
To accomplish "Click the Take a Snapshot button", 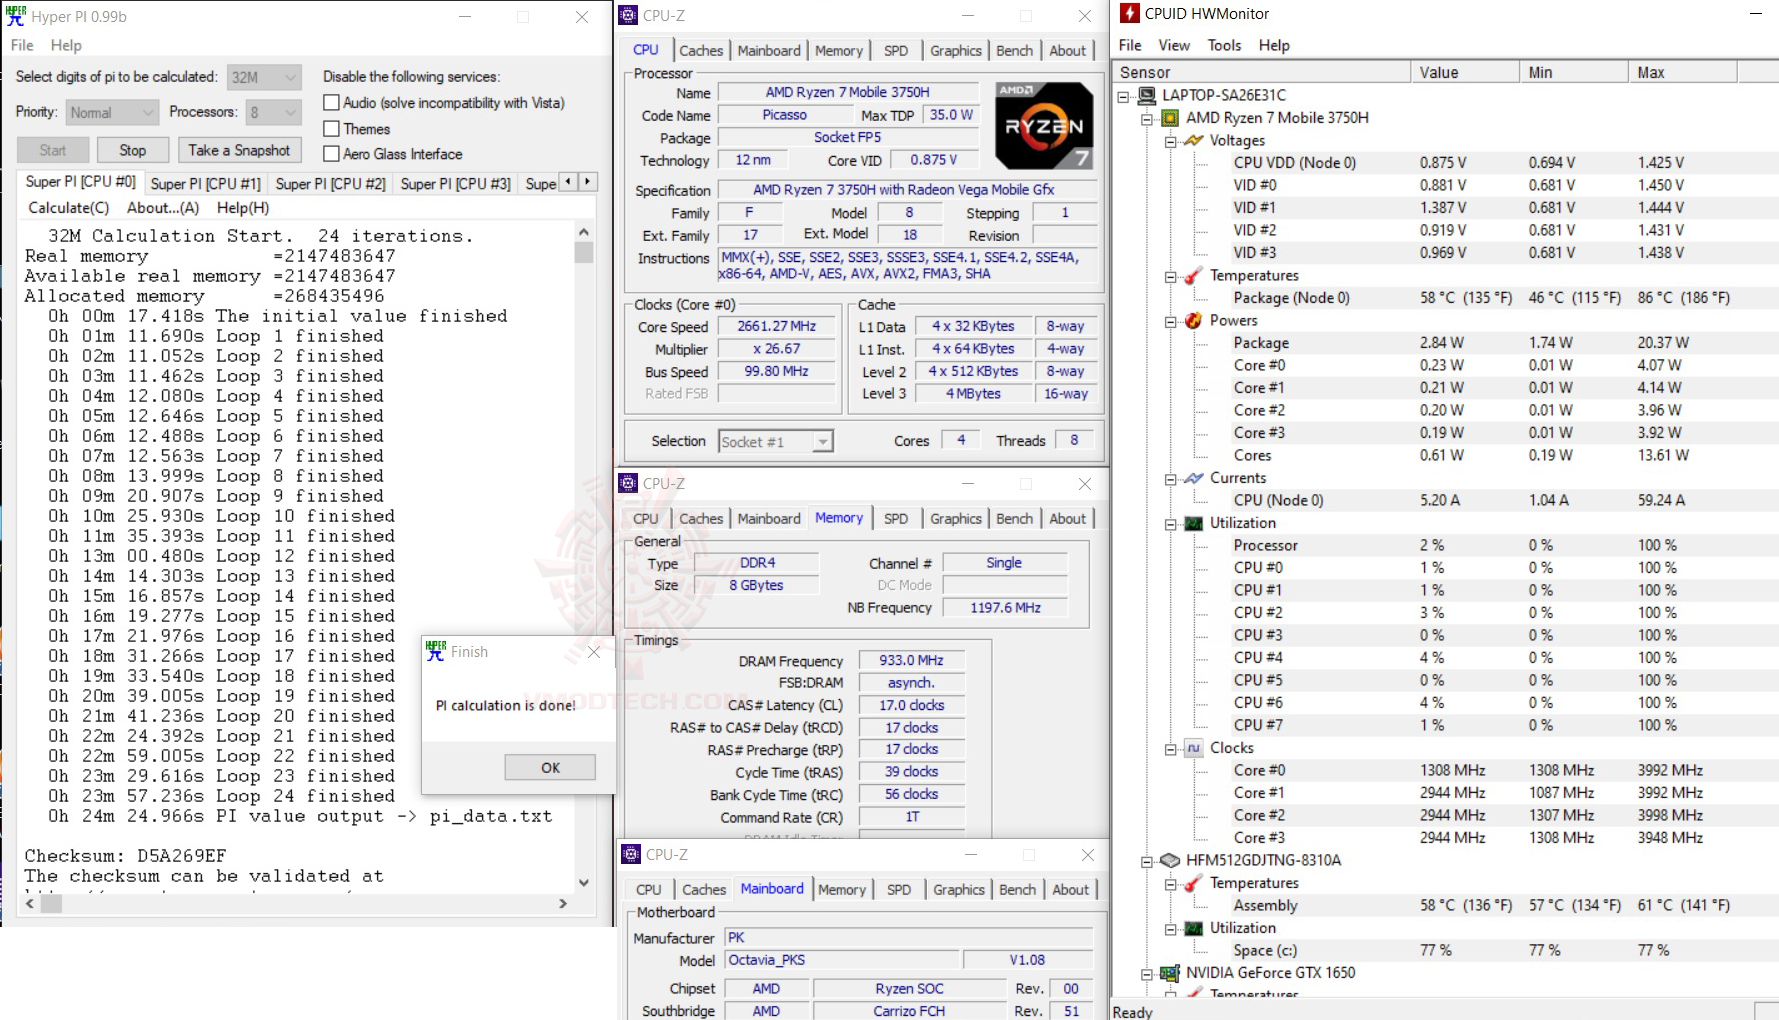I will [x=240, y=150].
